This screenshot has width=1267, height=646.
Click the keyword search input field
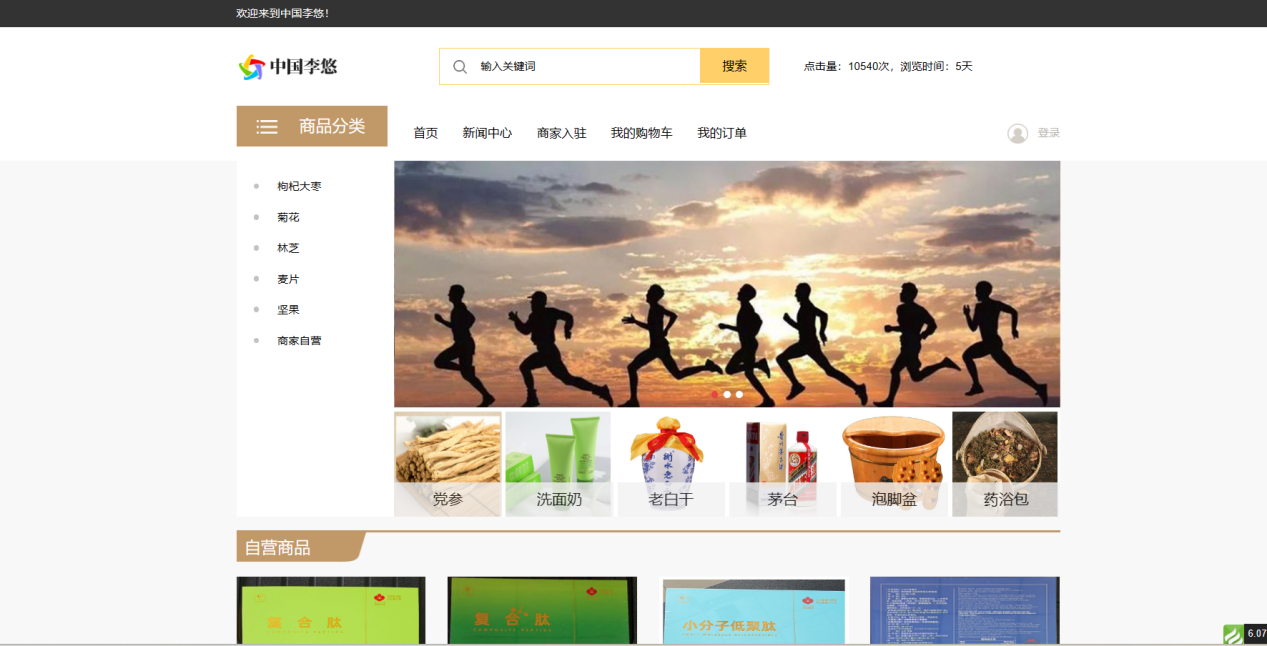point(585,67)
